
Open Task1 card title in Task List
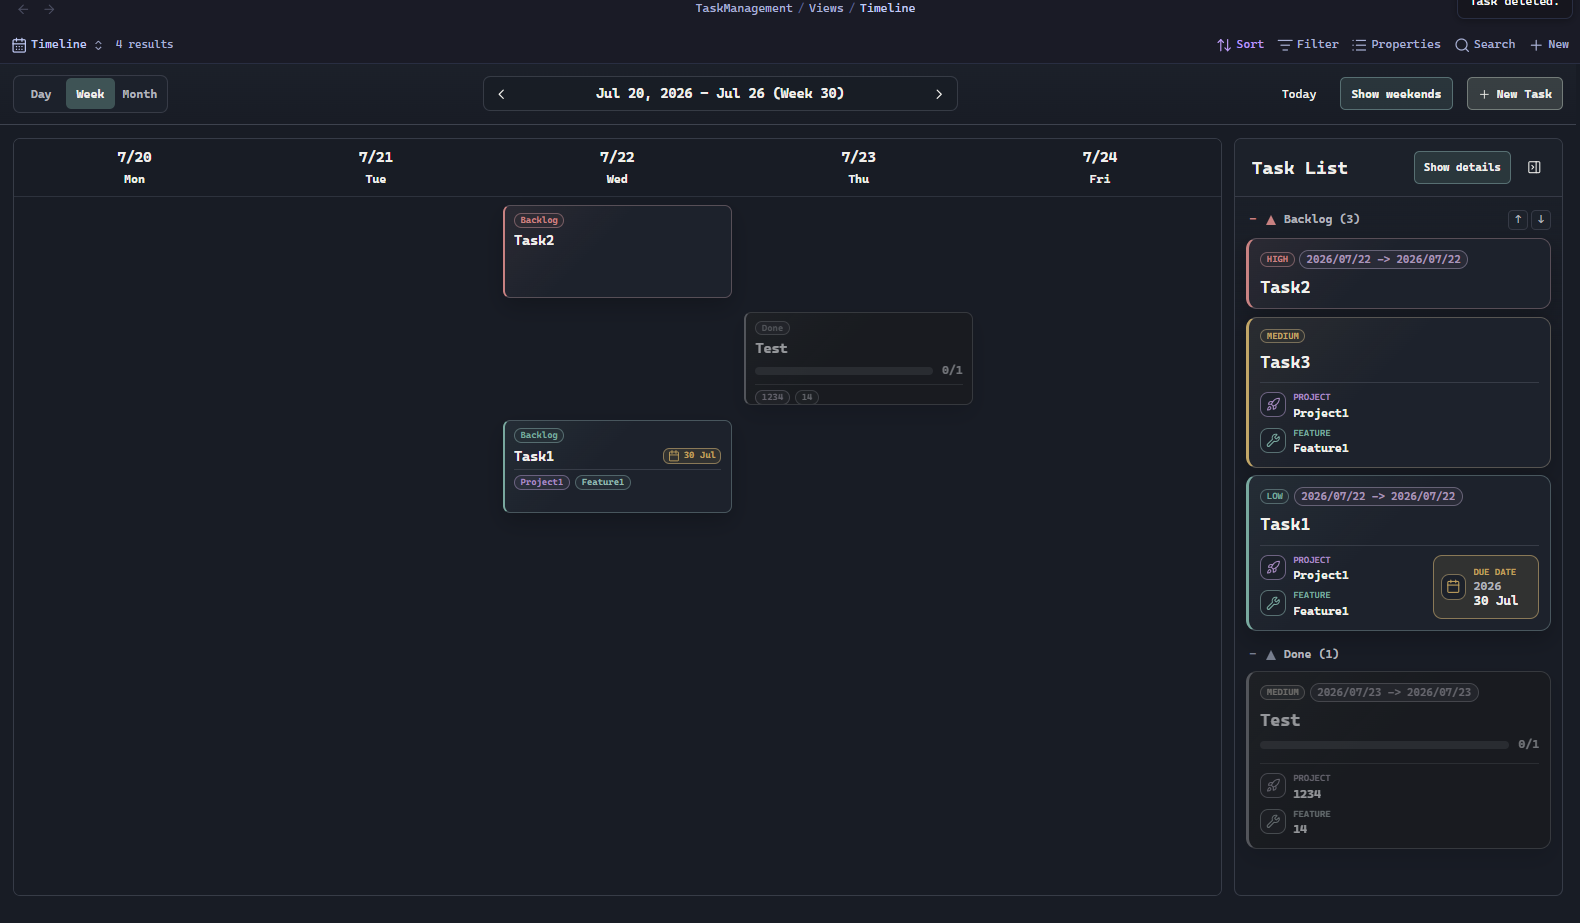point(1285,524)
